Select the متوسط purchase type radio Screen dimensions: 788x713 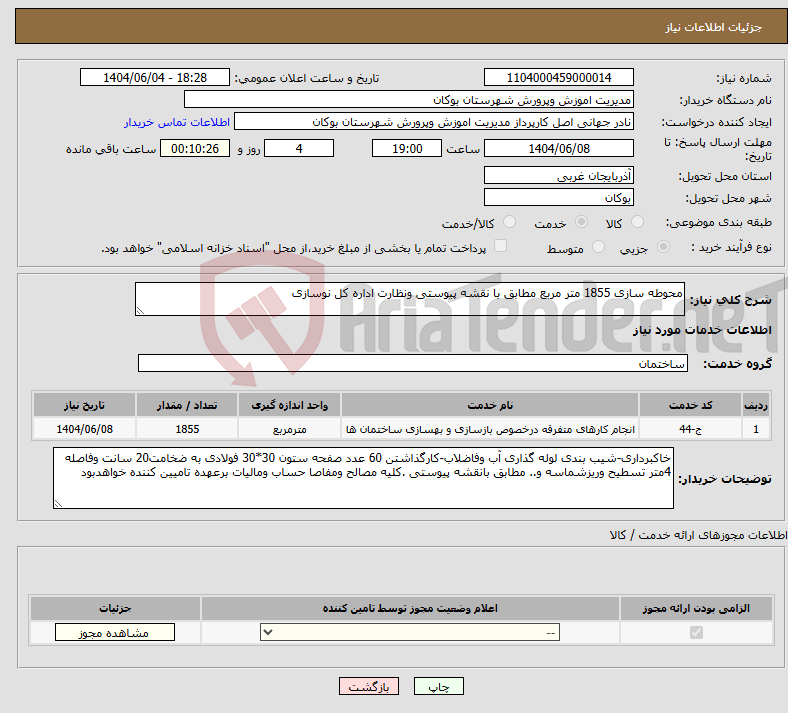pyautogui.click(x=598, y=247)
